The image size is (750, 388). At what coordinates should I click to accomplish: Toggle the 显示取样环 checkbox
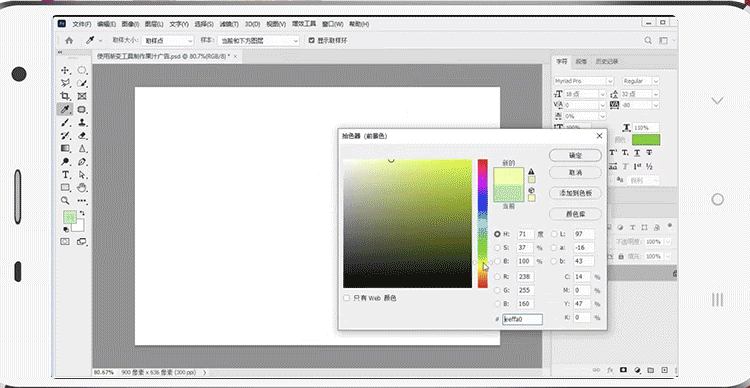[x=312, y=41]
